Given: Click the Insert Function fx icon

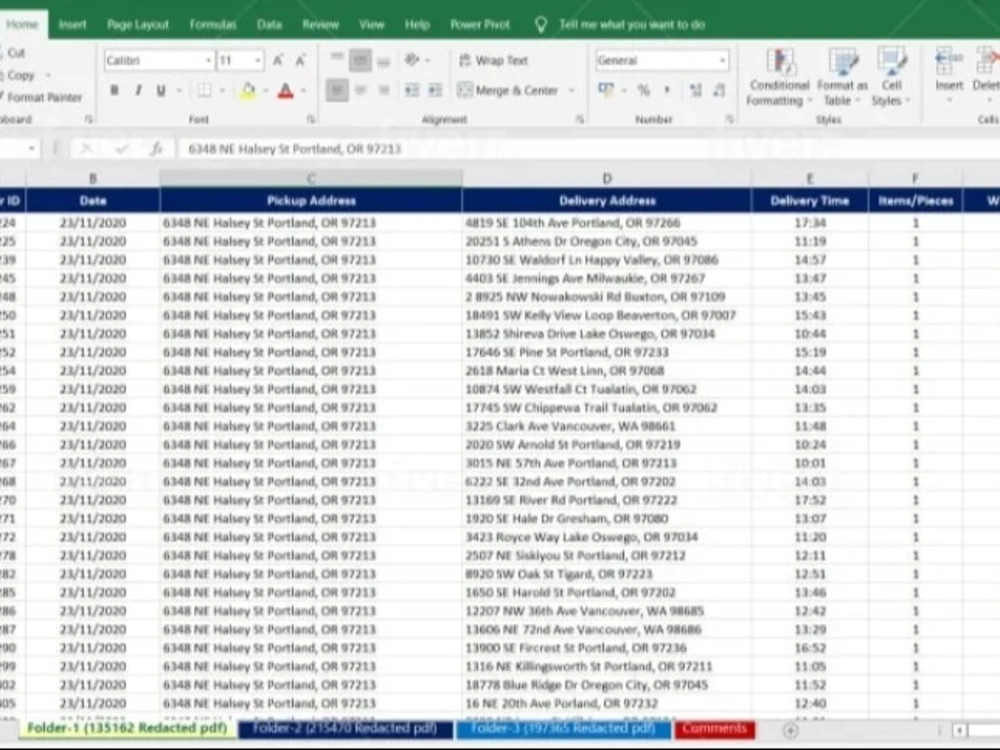Looking at the screenshot, I should pyautogui.click(x=156, y=149).
